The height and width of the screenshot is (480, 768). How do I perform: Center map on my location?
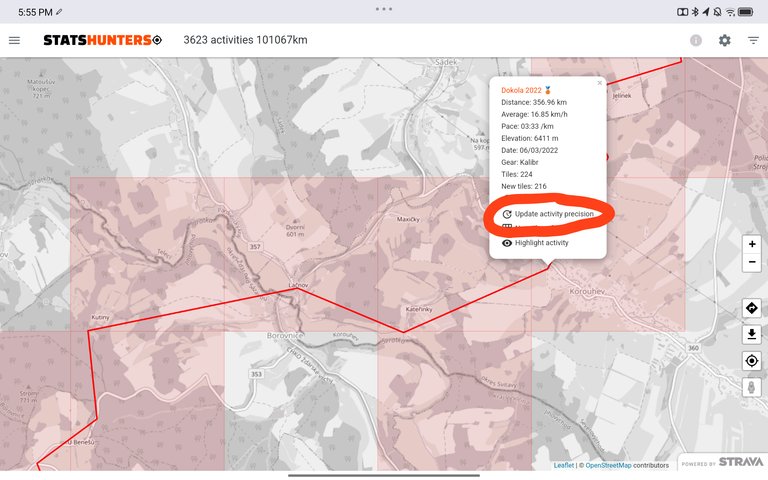click(752, 361)
